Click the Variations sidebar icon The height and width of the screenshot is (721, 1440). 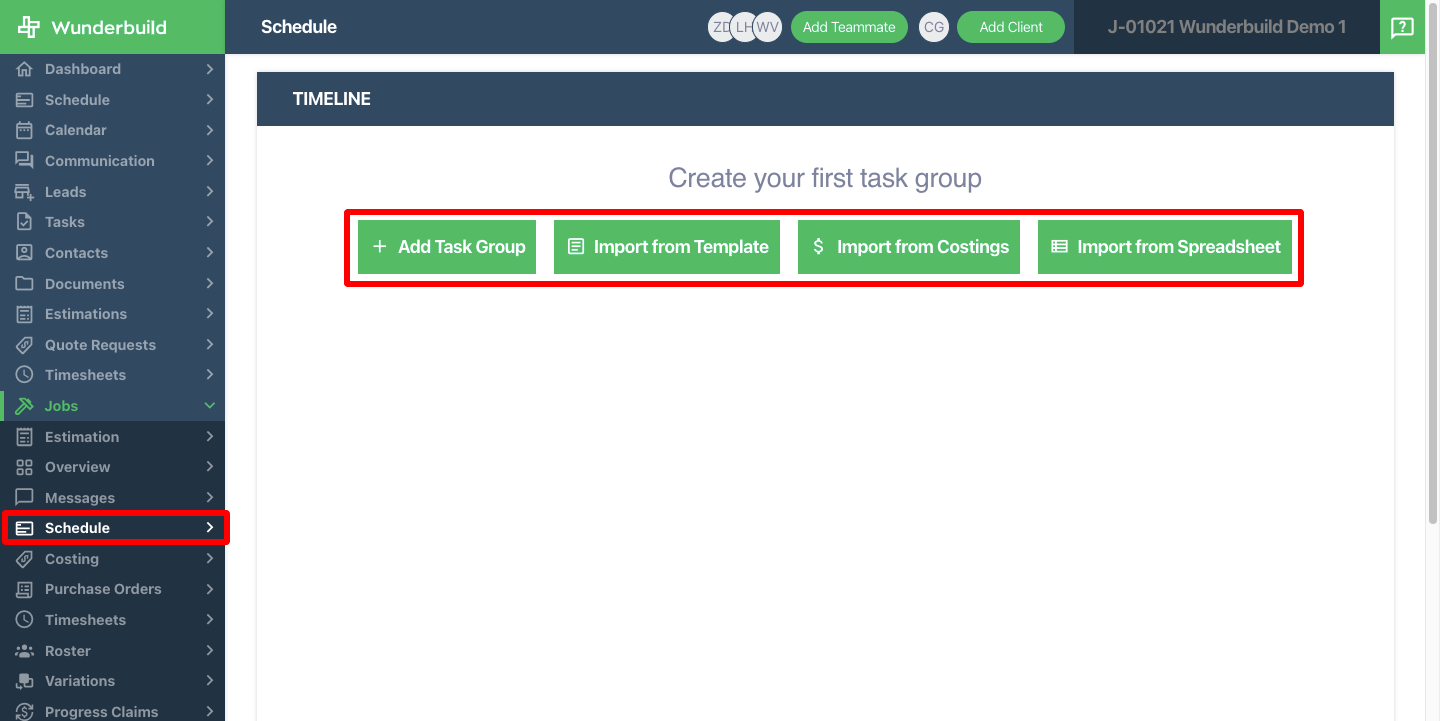click(x=25, y=681)
